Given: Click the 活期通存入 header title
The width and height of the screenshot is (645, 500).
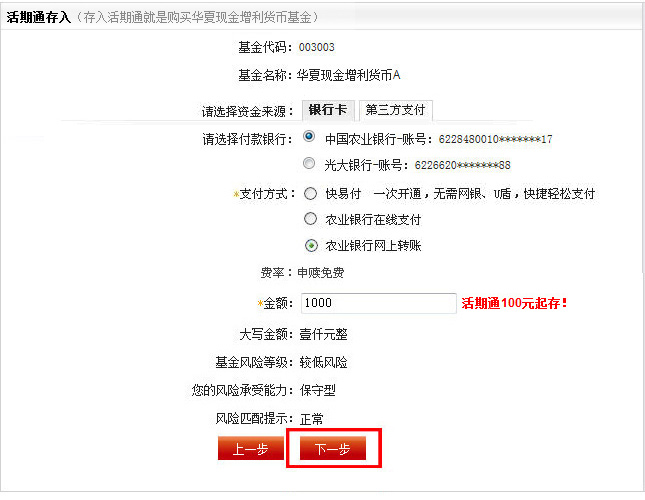Looking at the screenshot, I should point(39,17).
